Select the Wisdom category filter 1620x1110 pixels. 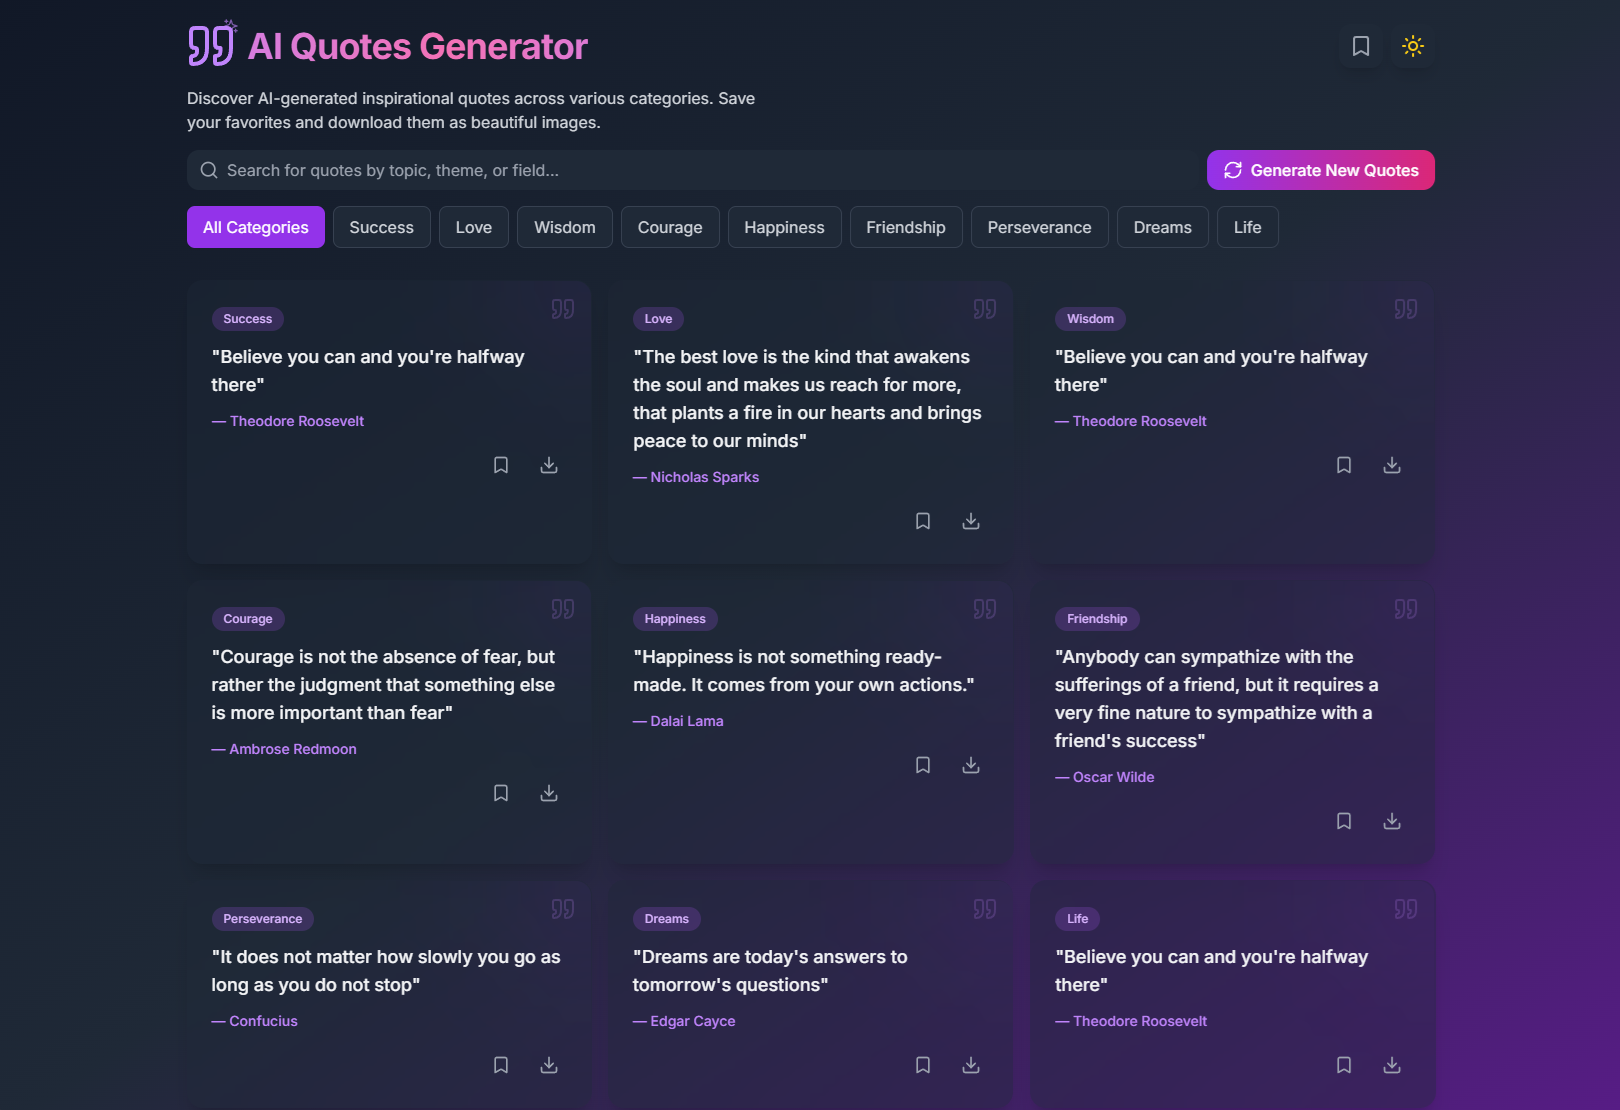click(564, 227)
